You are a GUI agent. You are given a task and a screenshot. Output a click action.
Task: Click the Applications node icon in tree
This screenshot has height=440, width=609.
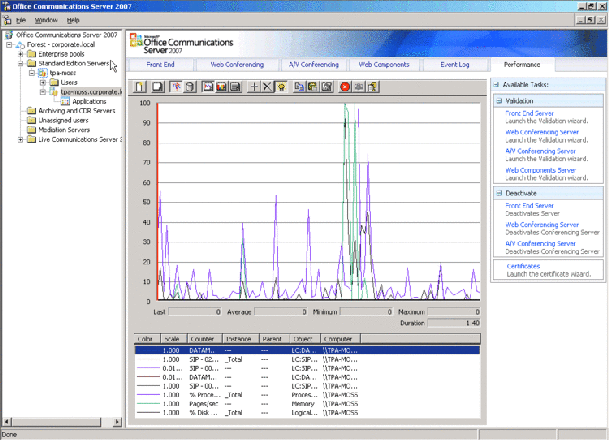[65, 101]
